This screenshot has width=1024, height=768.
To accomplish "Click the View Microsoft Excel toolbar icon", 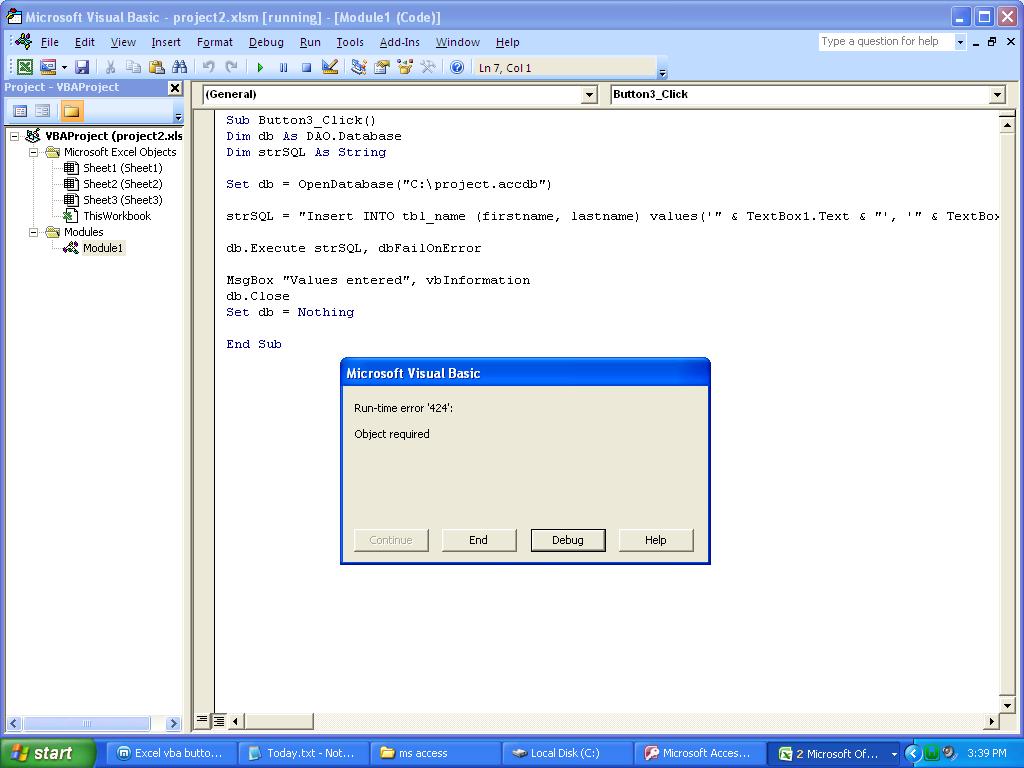I will tap(25, 67).
